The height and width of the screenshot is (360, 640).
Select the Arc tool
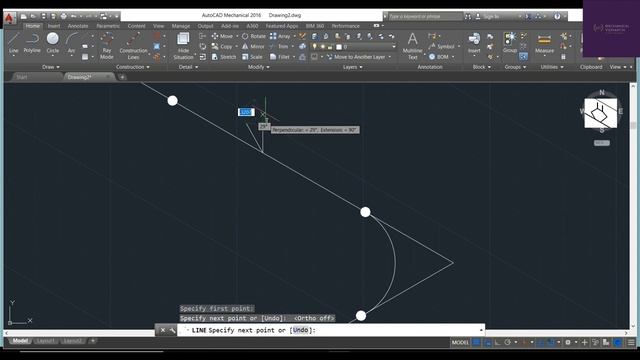pos(71,43)
